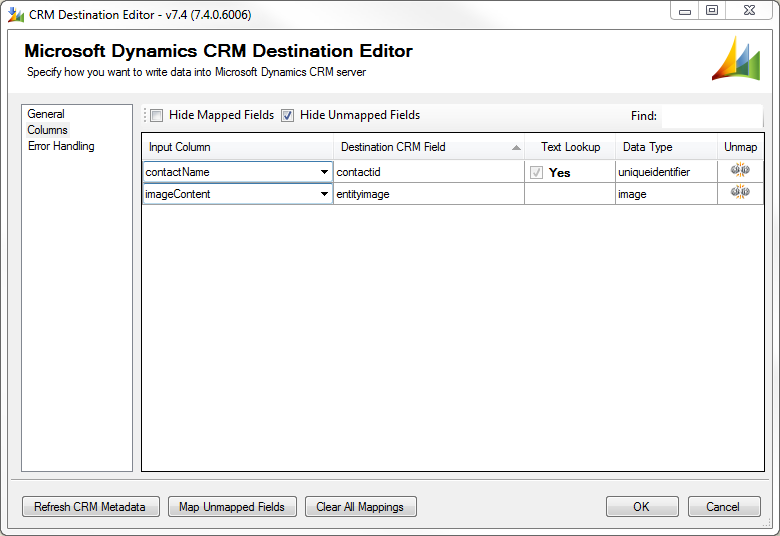Open imageContent input column dropdown
This screenshot has width=780, height=536.
coord(324,194)
